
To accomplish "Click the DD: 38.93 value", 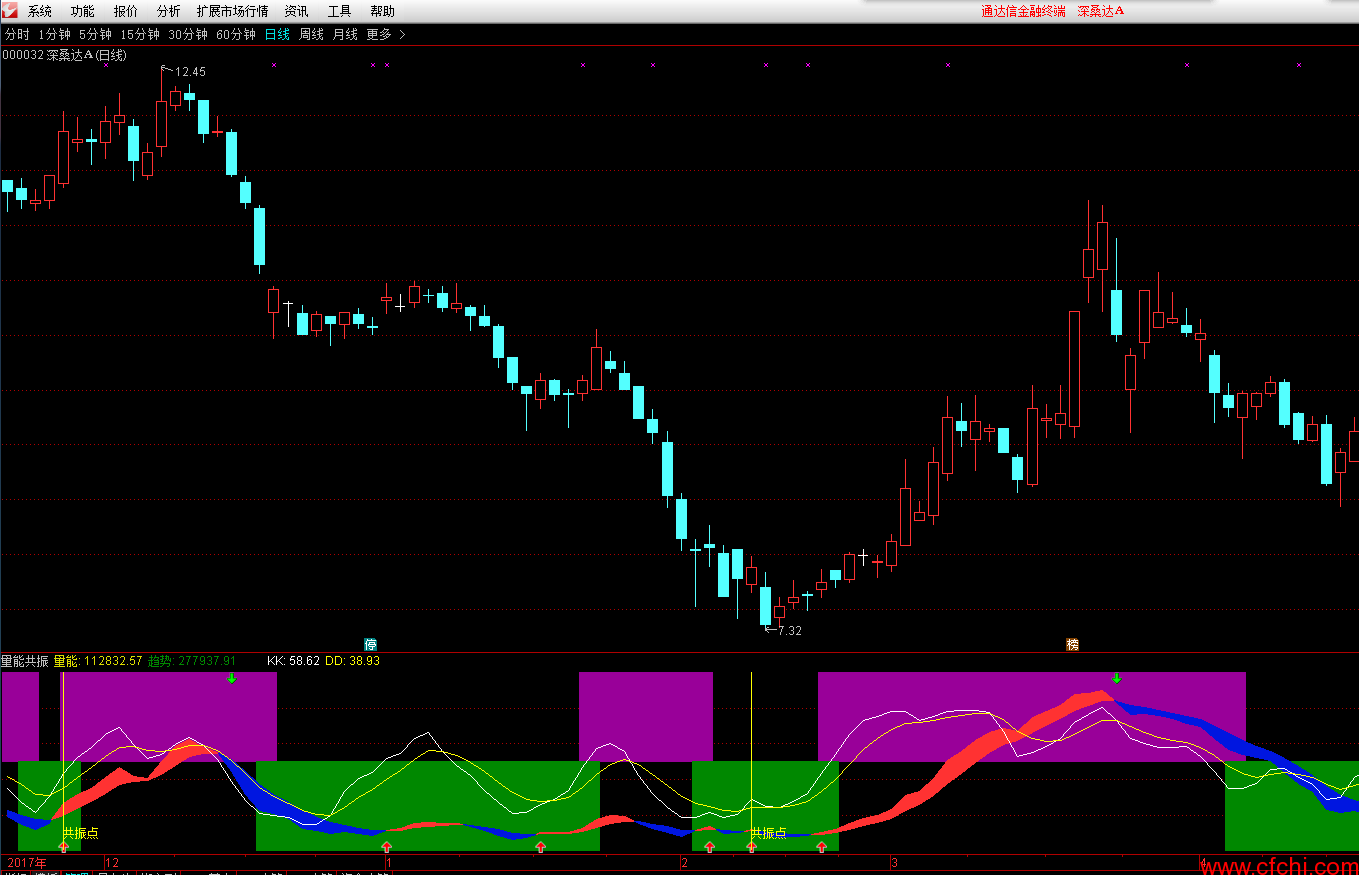I will pos(353,661).
